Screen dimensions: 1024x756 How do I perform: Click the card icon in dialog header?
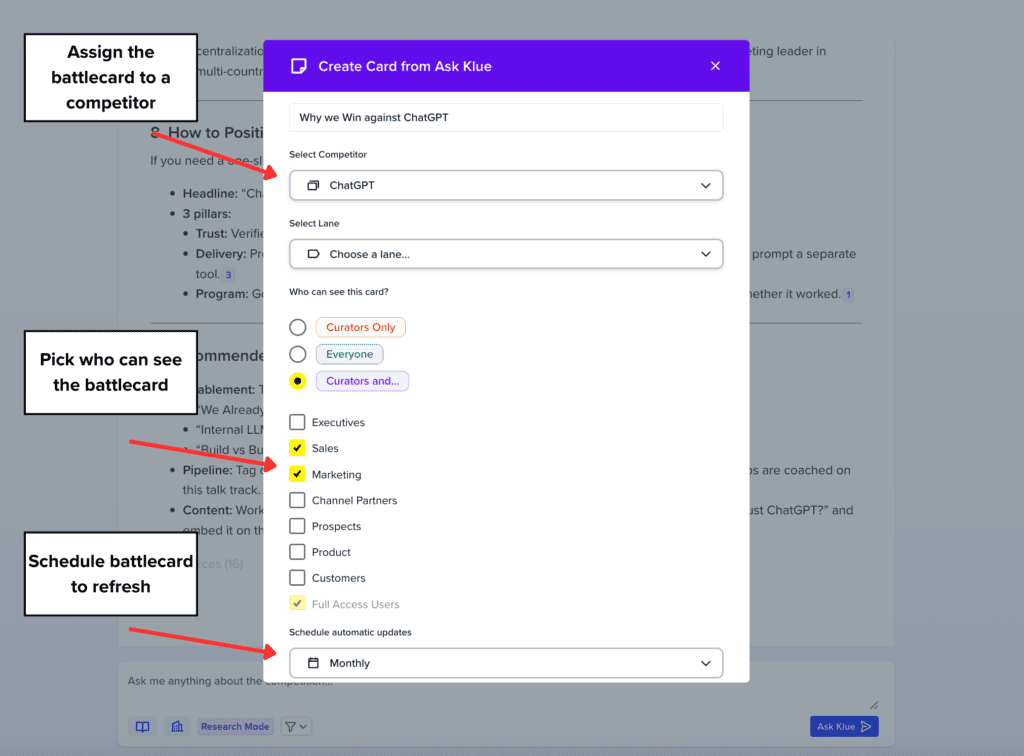298,66
